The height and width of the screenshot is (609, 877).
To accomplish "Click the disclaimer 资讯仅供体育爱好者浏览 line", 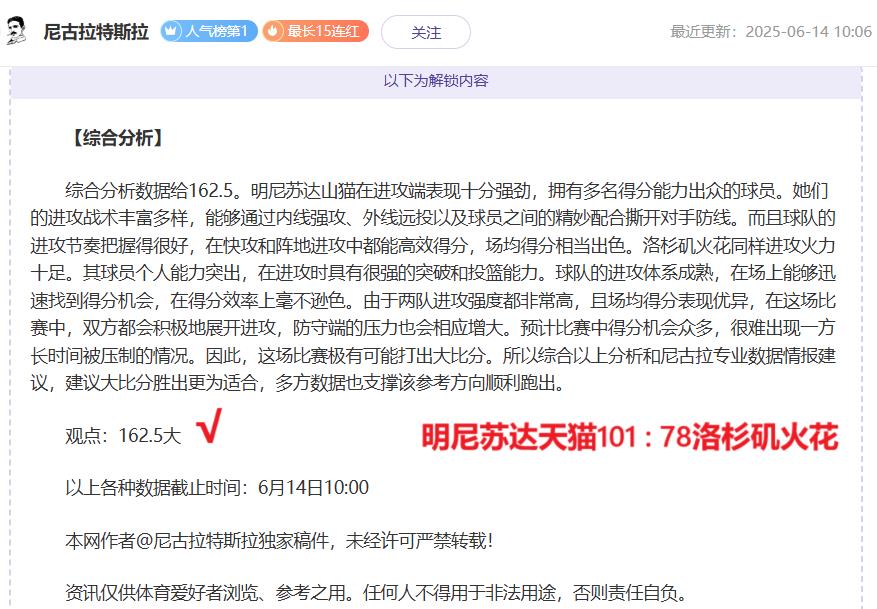I will coord(376,593).
